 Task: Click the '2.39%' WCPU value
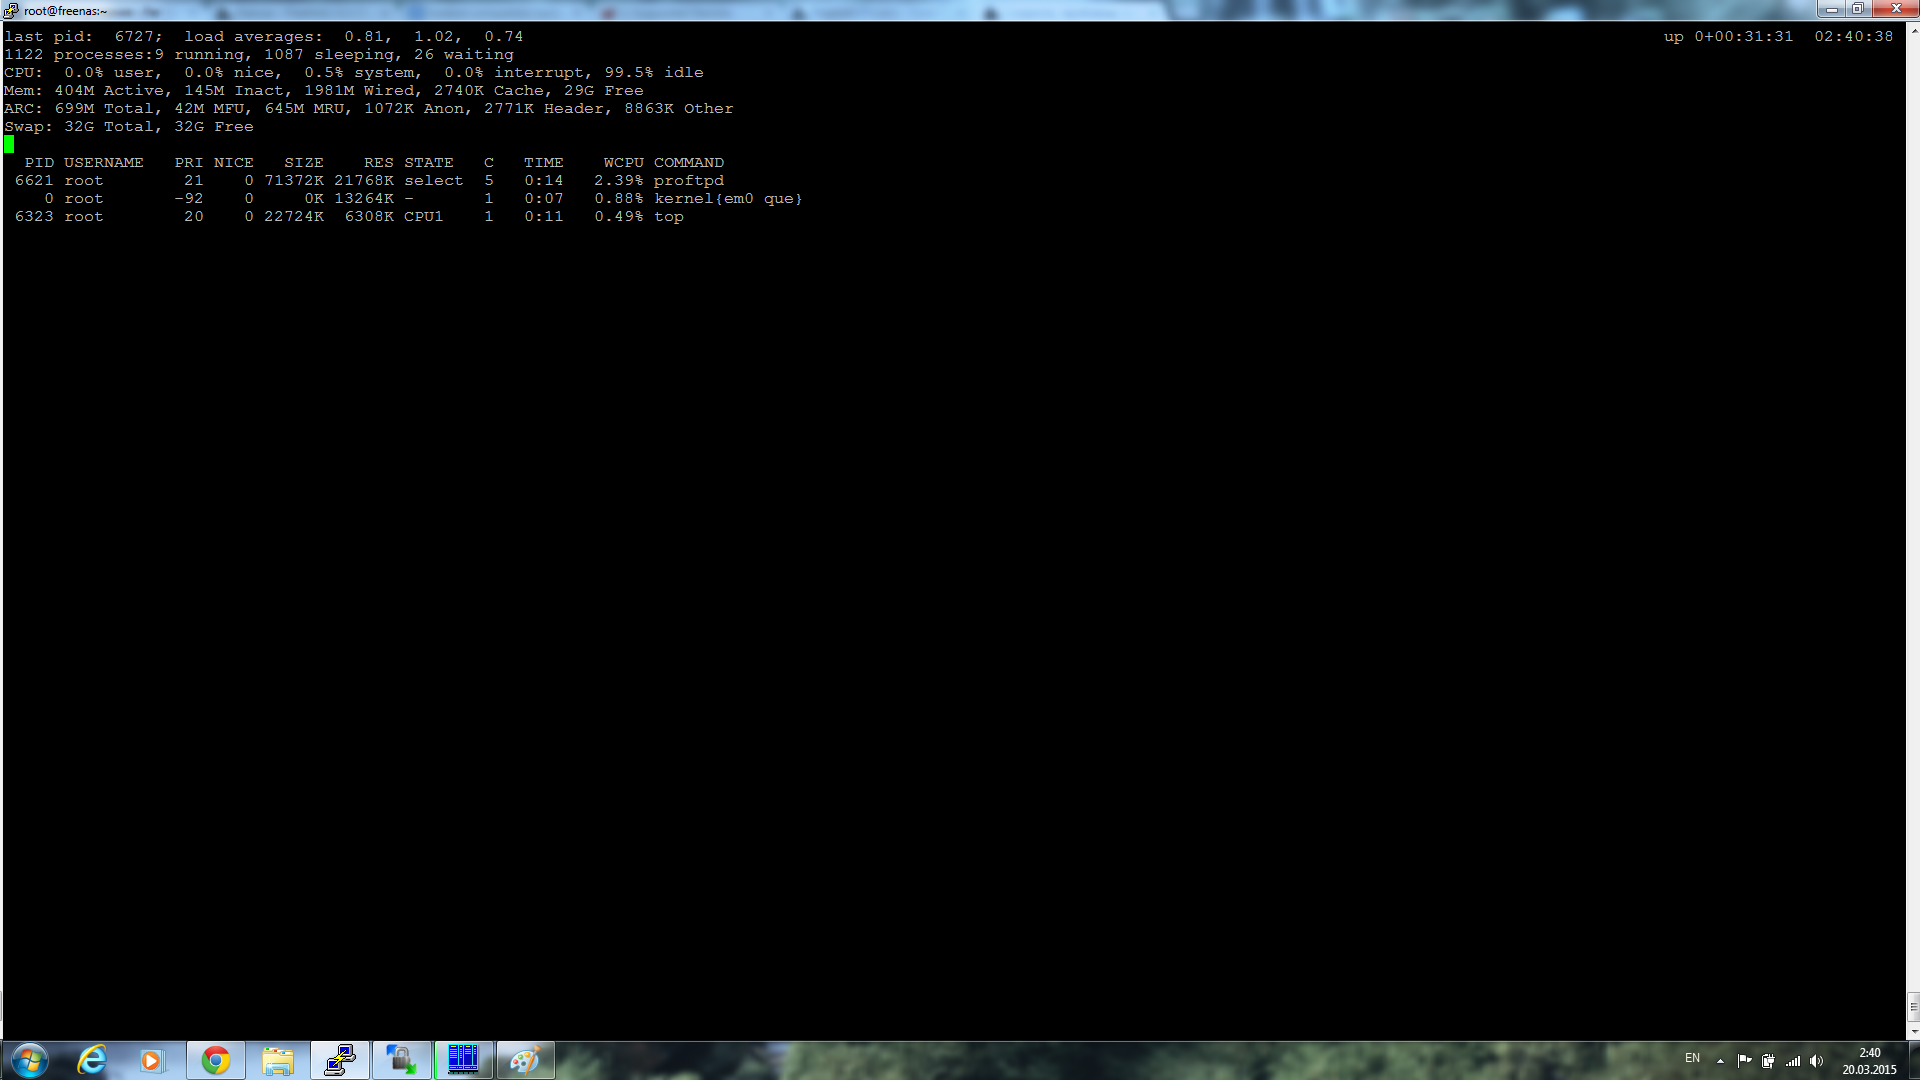[x=618, y=181]
